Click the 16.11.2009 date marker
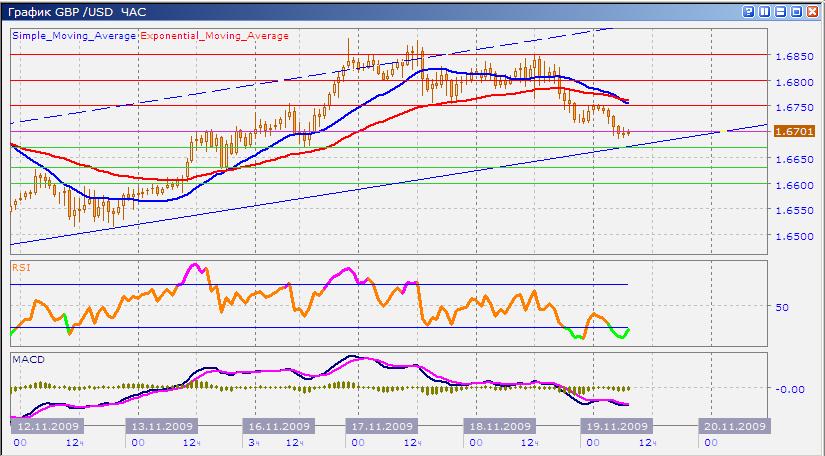 (277, 425)
